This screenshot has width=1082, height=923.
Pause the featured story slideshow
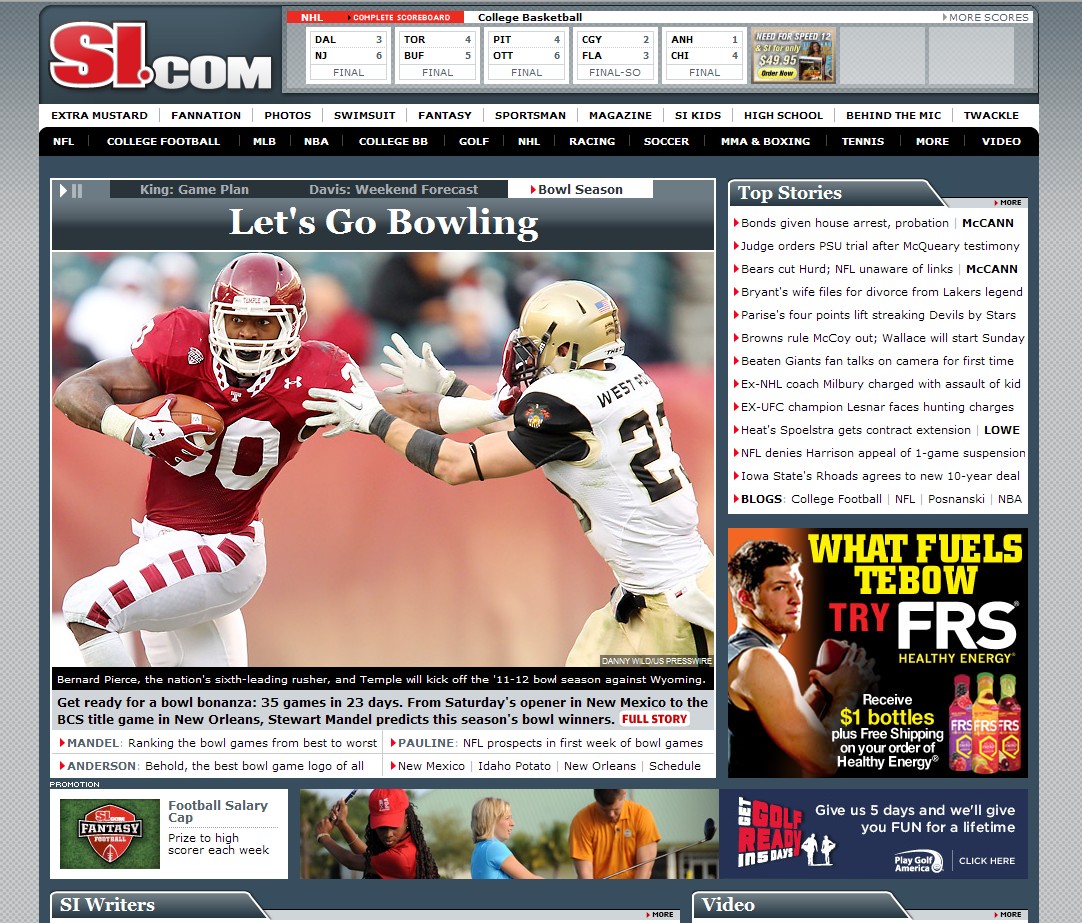click(77, 190)
